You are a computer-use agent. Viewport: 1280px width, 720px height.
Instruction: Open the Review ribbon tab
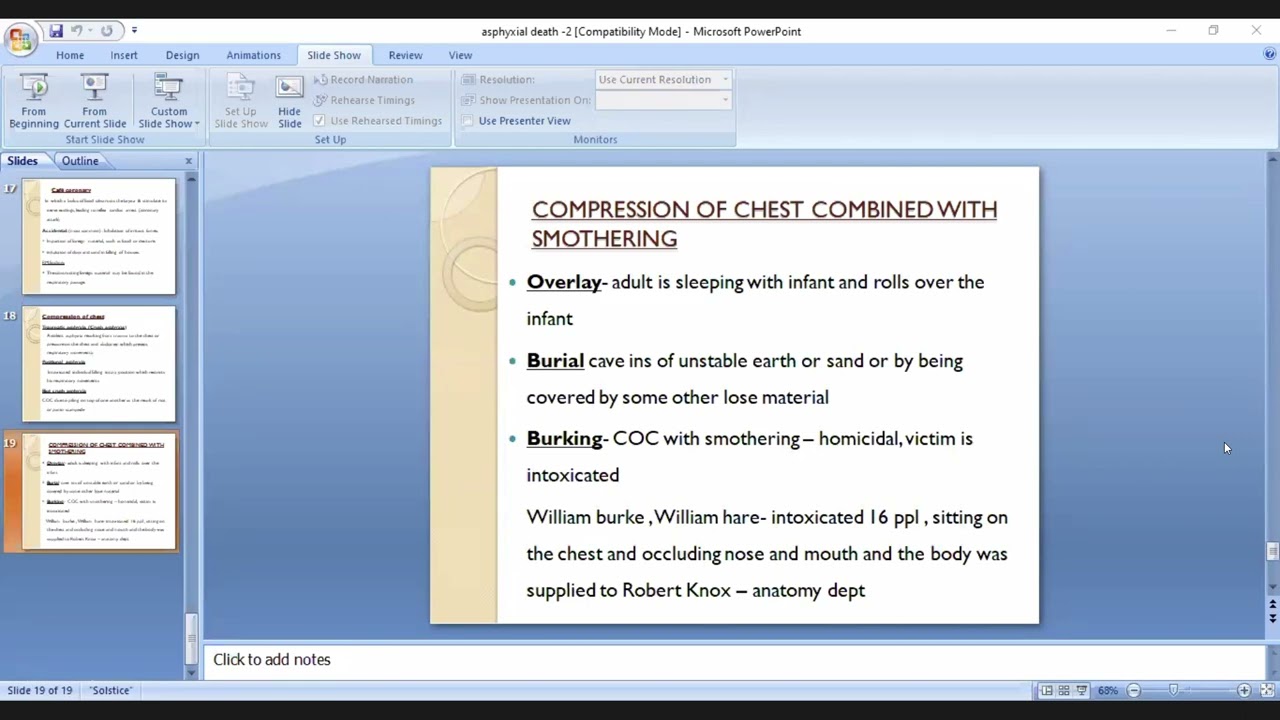click(x=405, y=55)
